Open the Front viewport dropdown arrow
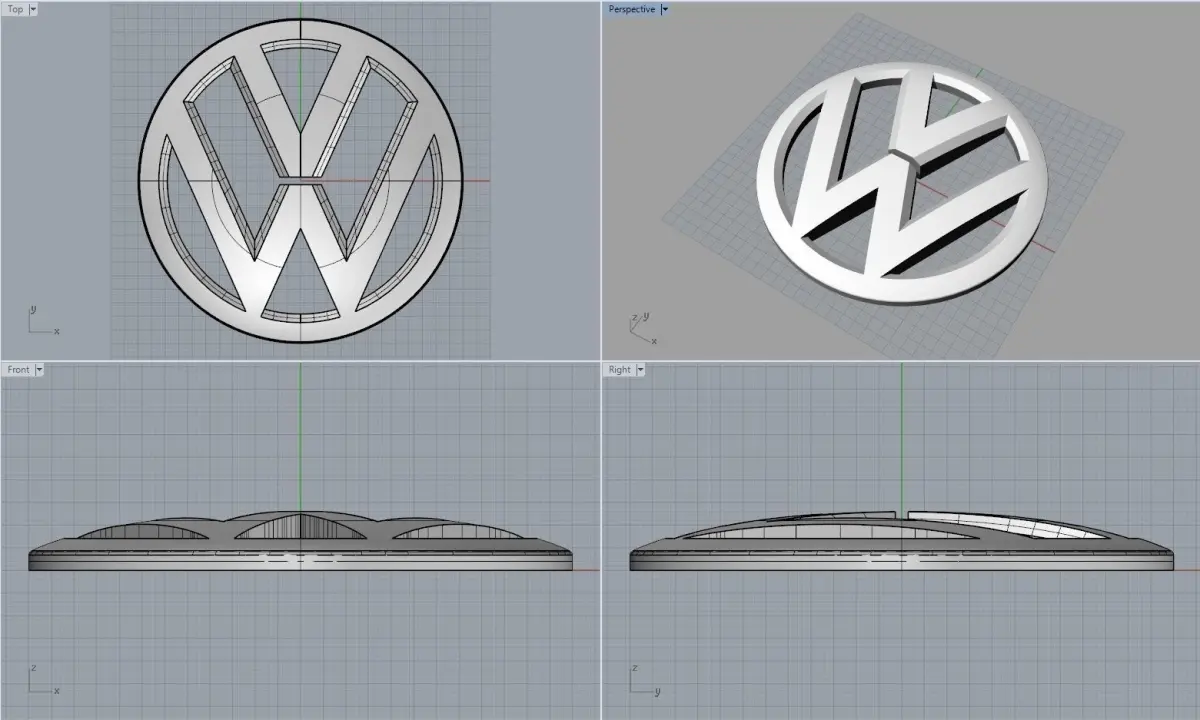1200x720 pixels. click(x=40, y=369)
